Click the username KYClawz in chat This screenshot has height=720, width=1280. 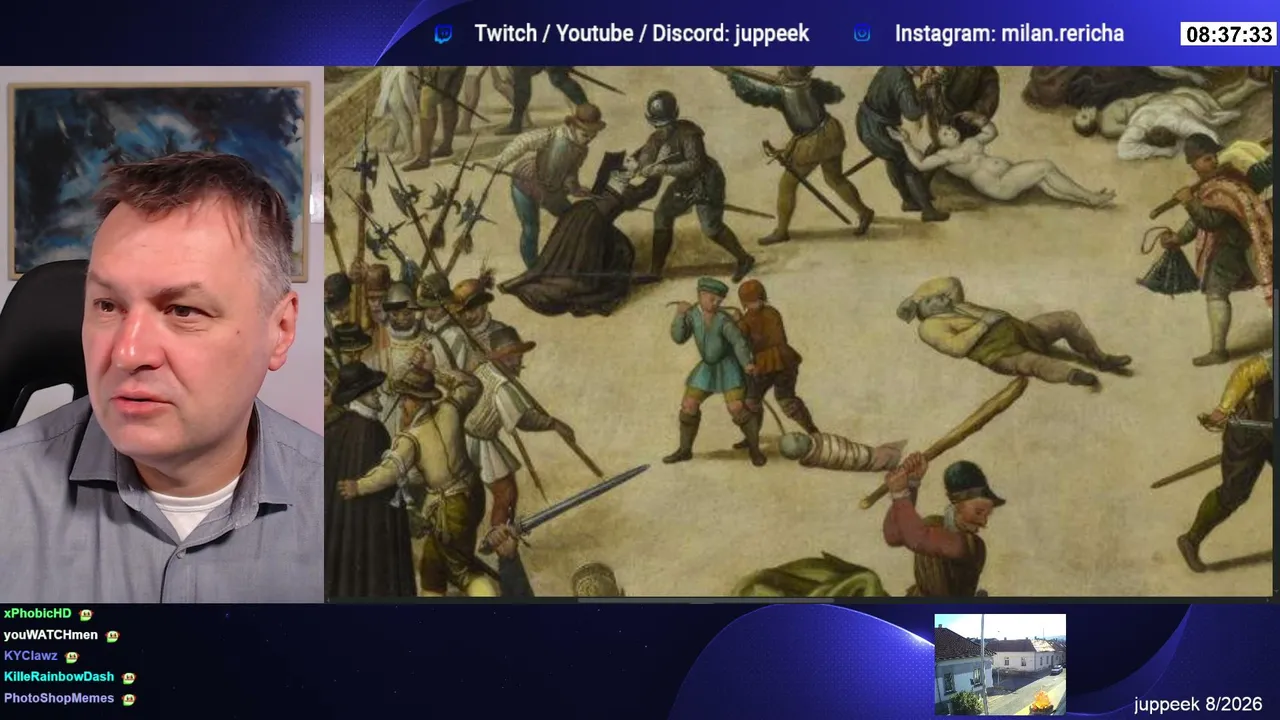point(31,656)
